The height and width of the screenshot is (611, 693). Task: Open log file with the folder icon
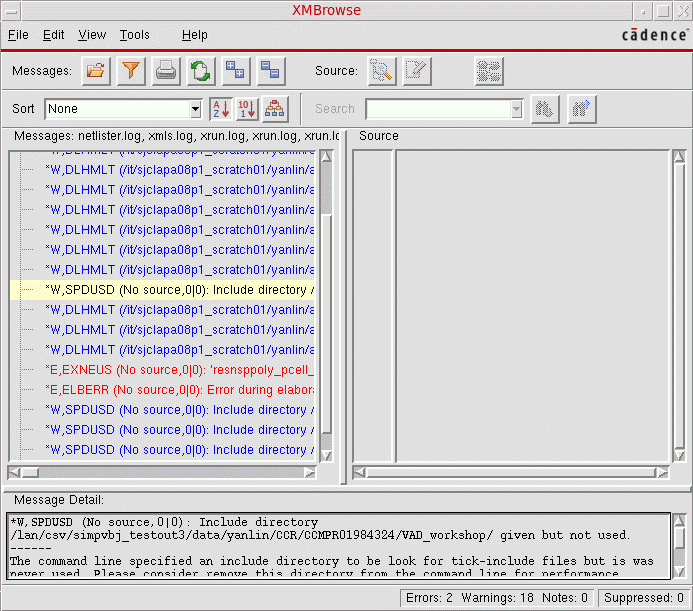click(96, 71)
